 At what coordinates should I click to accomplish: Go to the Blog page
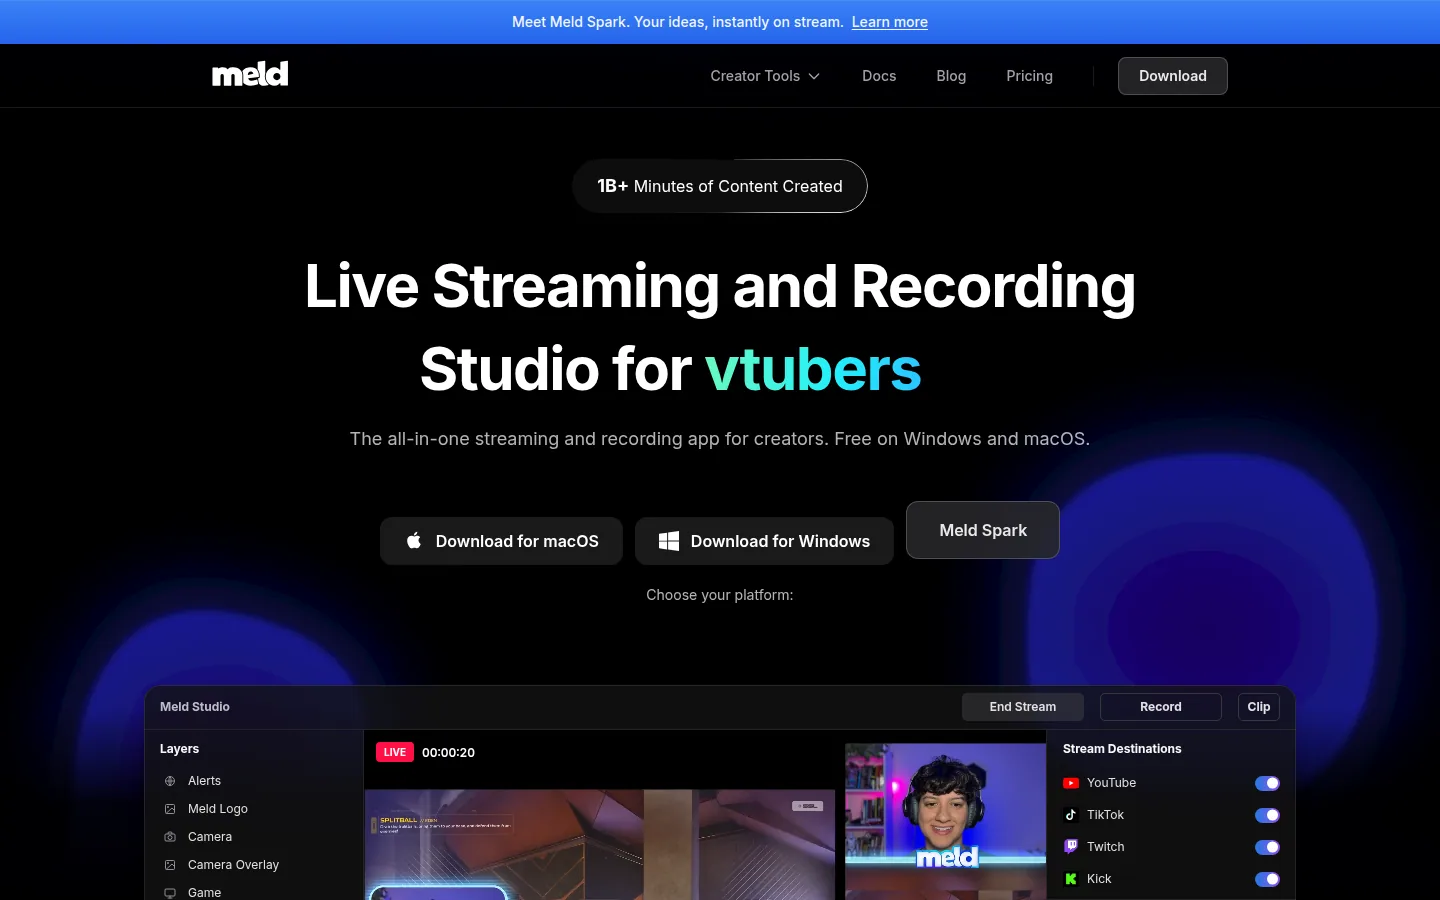951,76
